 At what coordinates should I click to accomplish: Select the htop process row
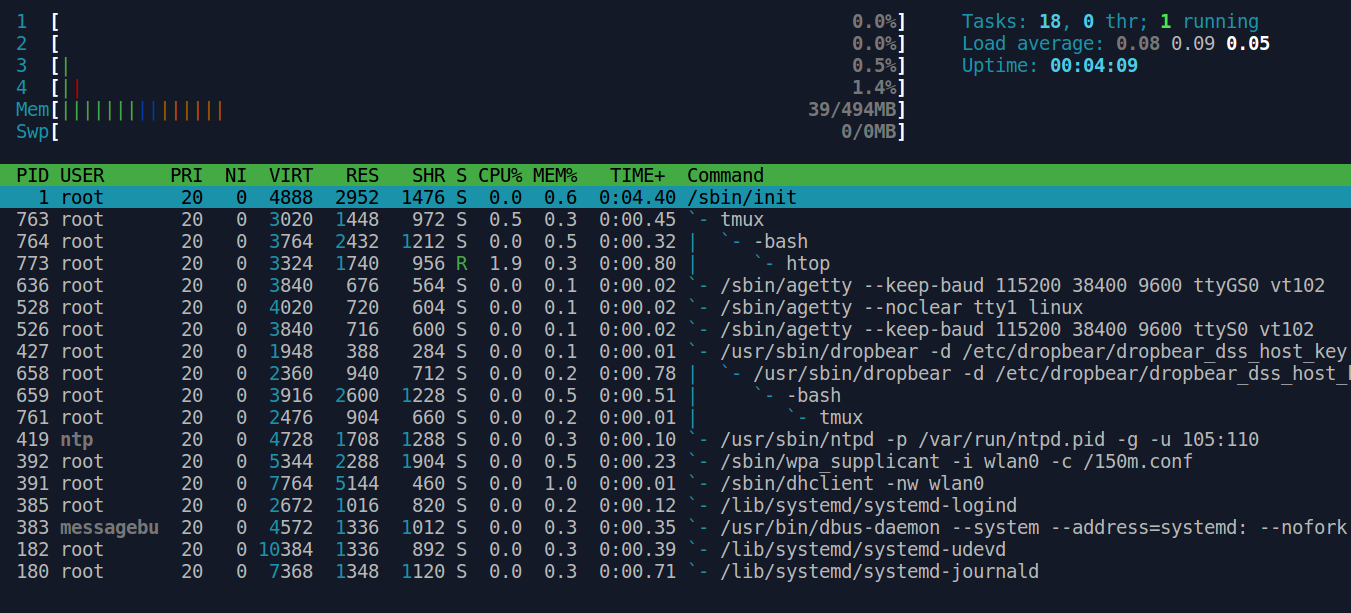click(675, 263)
